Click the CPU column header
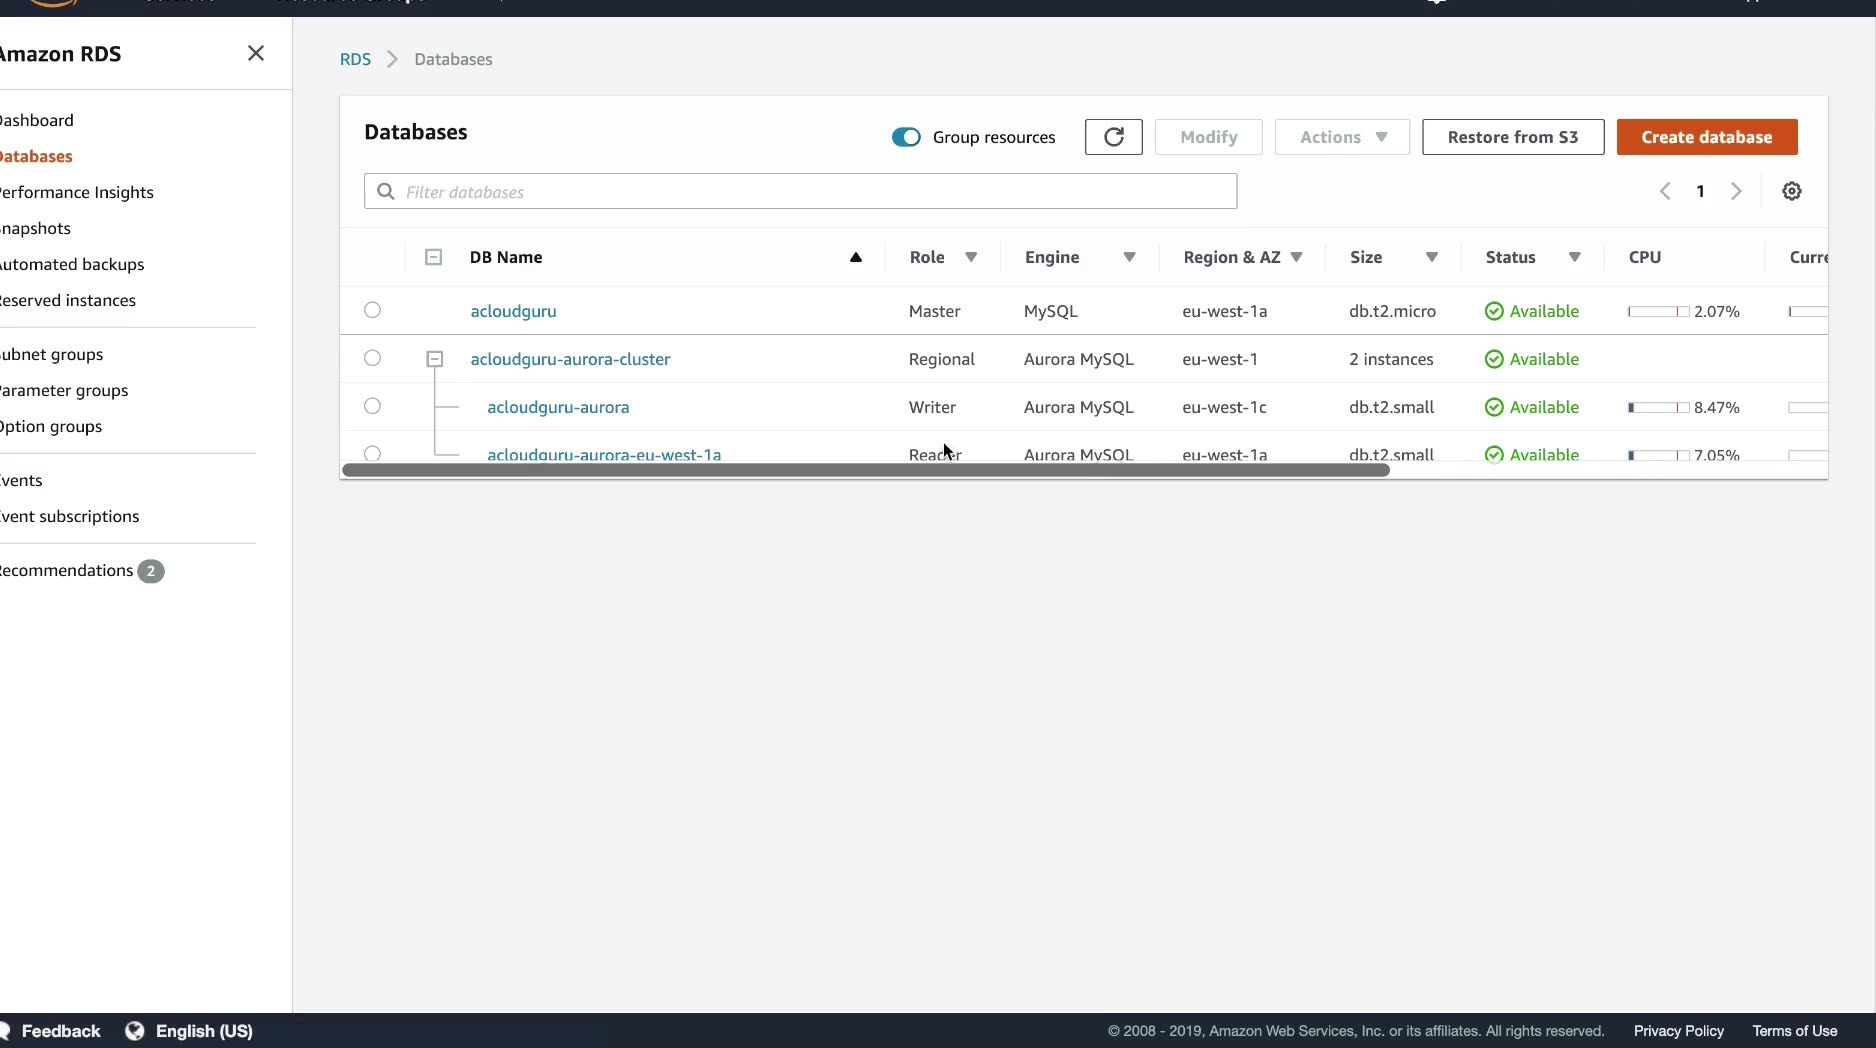1876x1048 pixels. coord(1645,257)
